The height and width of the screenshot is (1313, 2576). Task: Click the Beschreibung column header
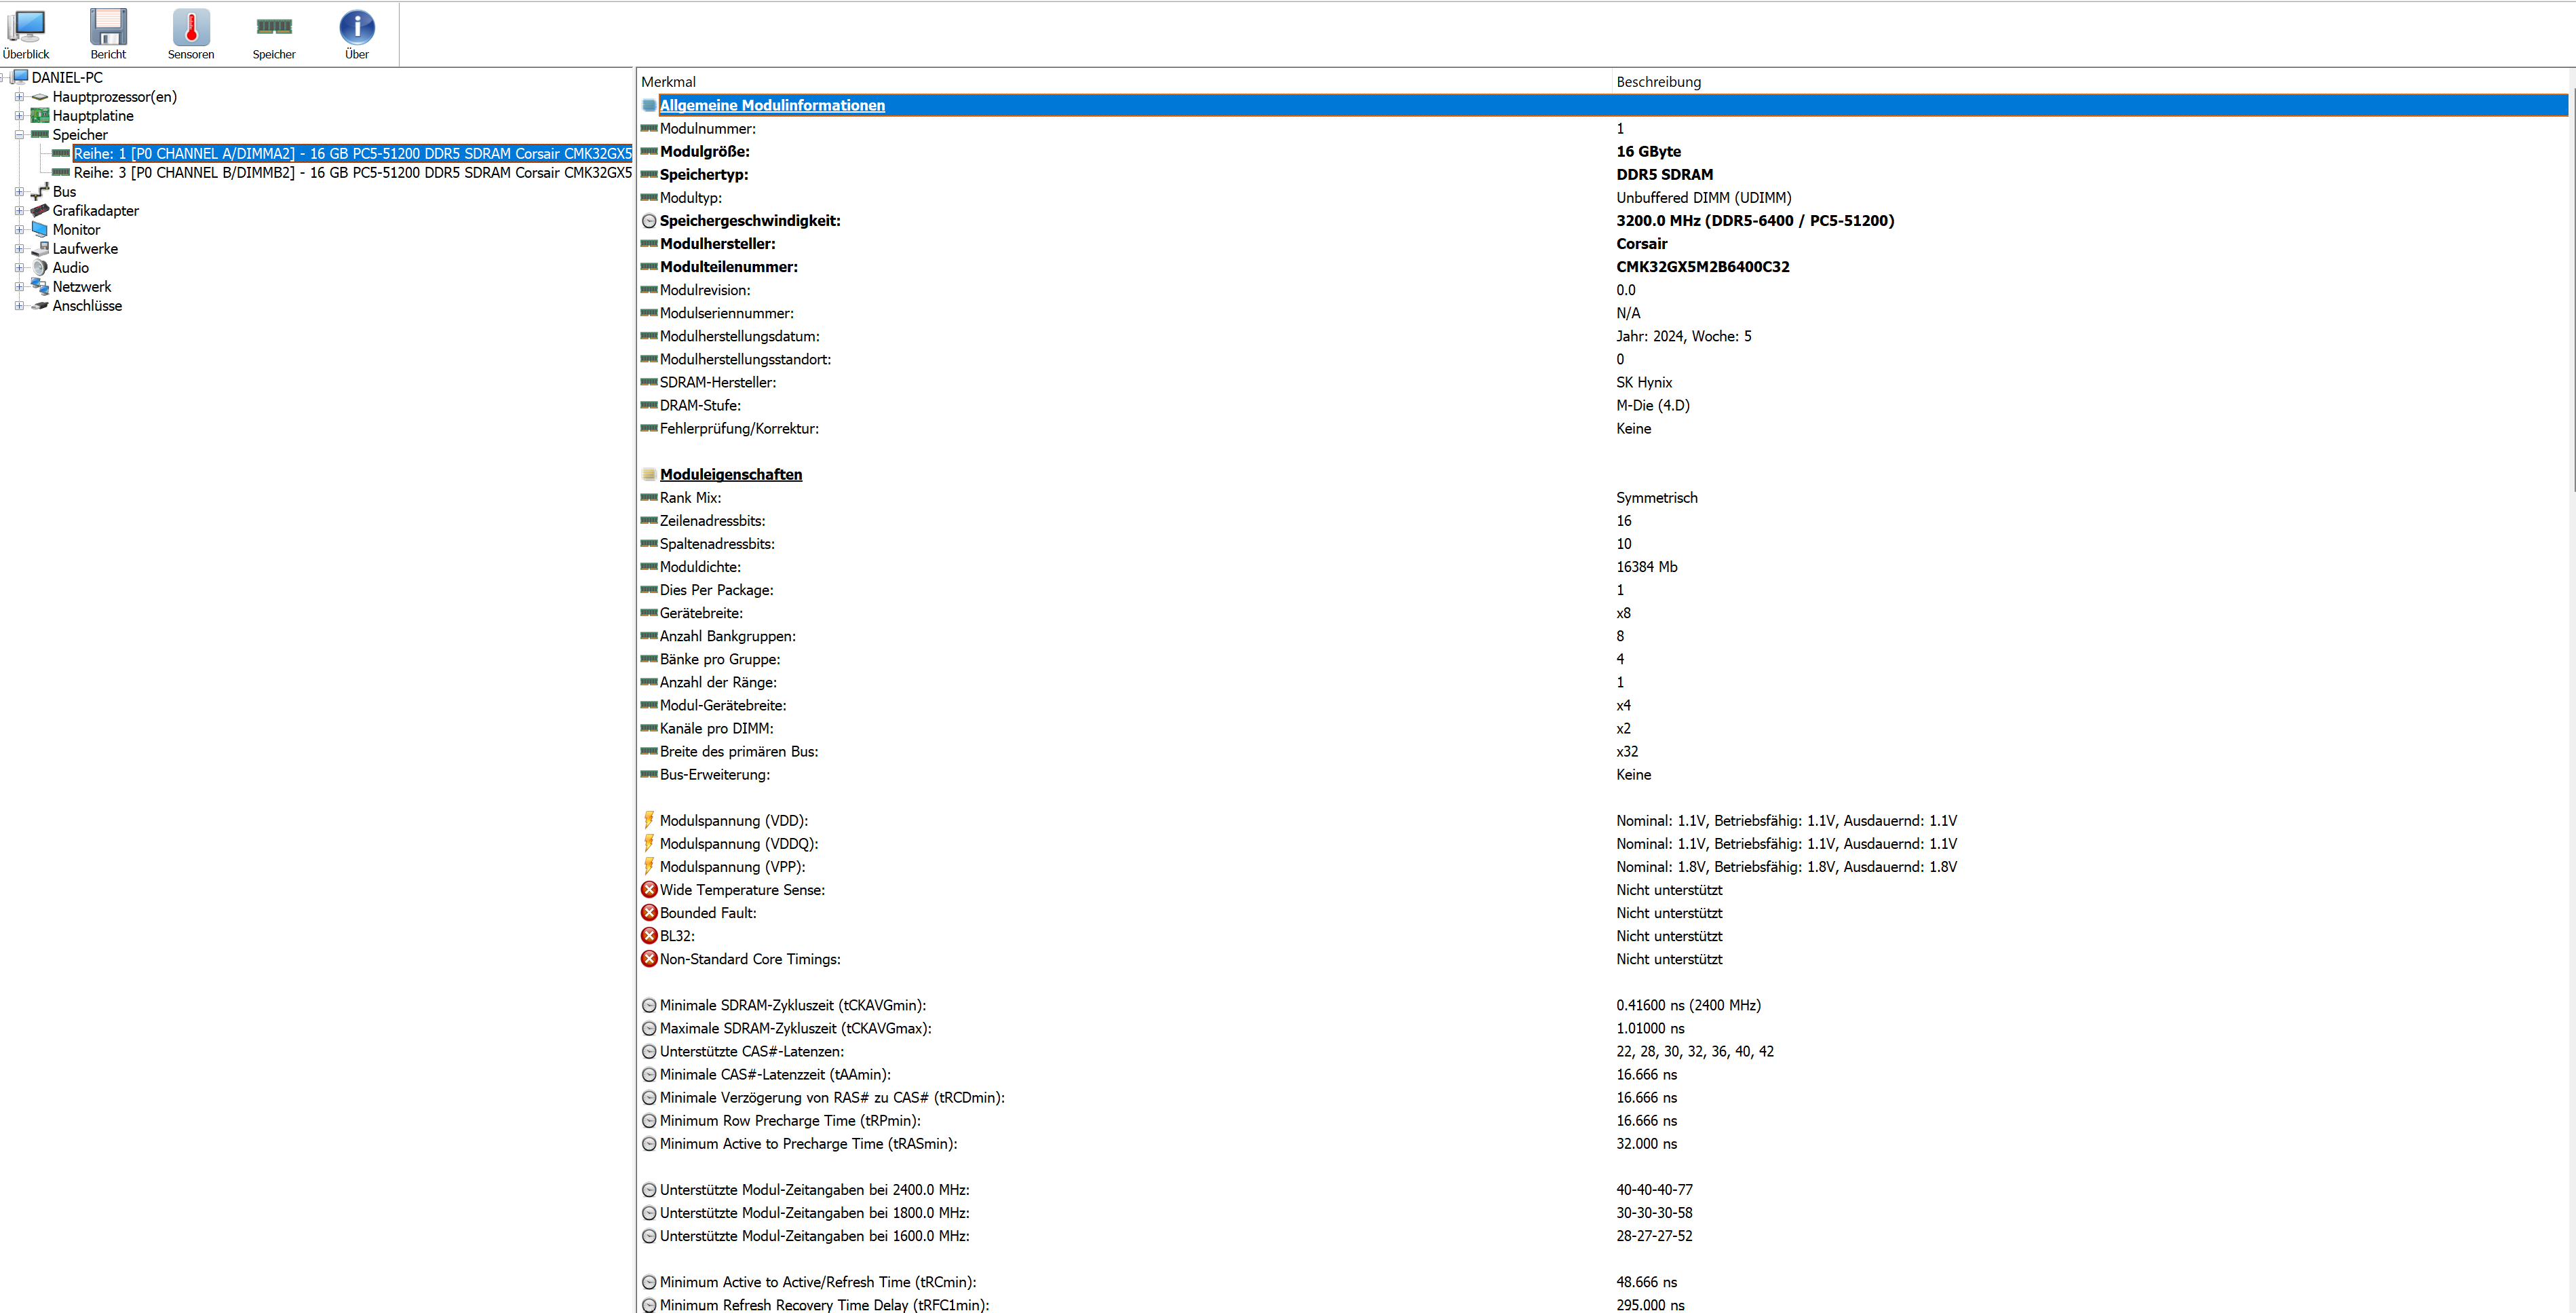1660,81
